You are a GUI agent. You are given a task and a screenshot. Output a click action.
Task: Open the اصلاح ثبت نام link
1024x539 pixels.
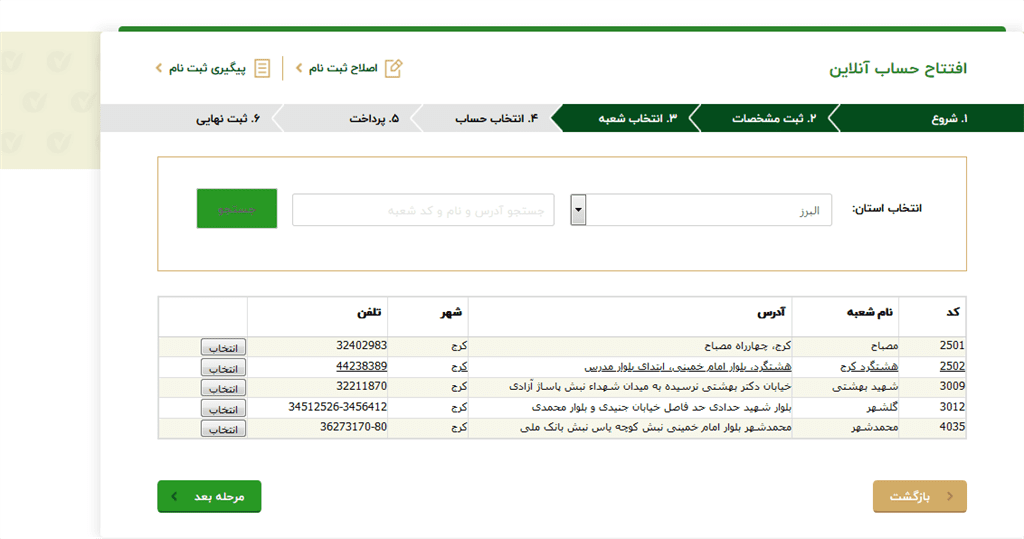coord(343,68)
